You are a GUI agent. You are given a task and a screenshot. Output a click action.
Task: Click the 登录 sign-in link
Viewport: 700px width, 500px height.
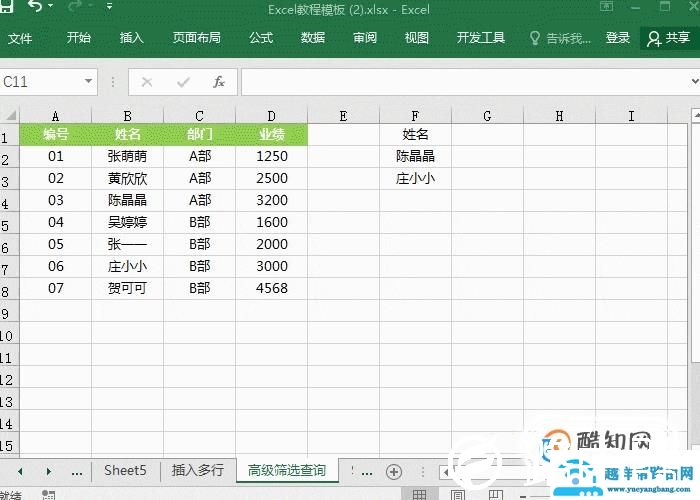tap(618, 38)
